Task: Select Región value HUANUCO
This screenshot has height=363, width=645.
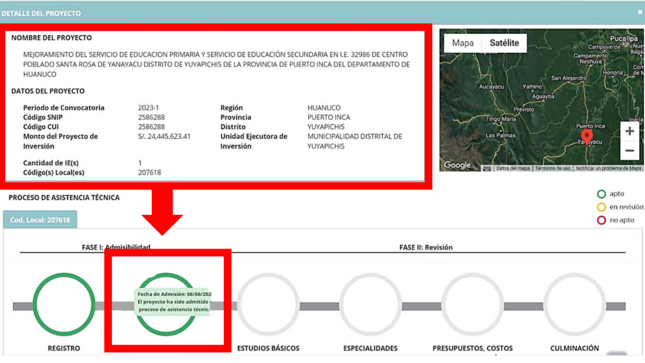Action: point(324,107)
